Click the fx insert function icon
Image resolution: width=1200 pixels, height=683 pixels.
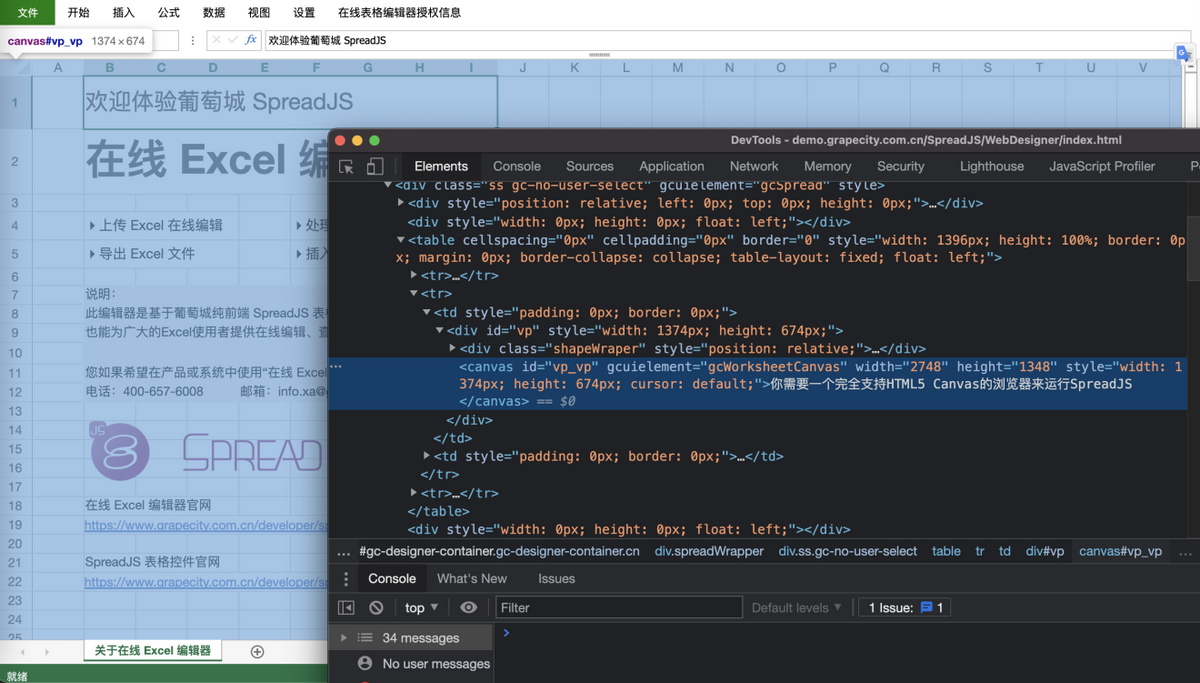click(x=251, y=40)
